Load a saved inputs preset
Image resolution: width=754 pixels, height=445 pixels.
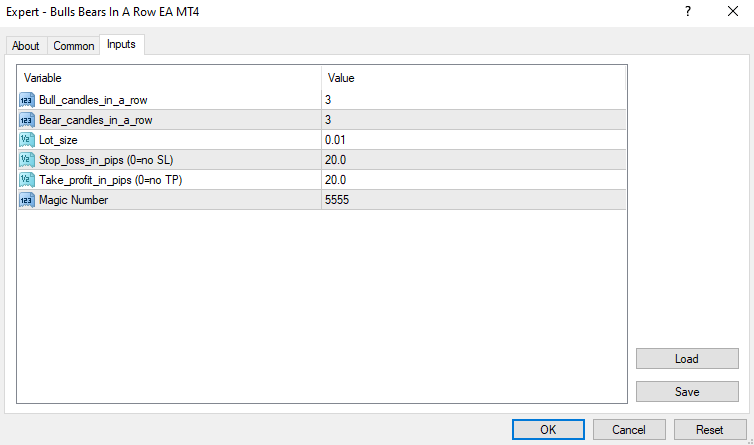[x=687, y=358]
